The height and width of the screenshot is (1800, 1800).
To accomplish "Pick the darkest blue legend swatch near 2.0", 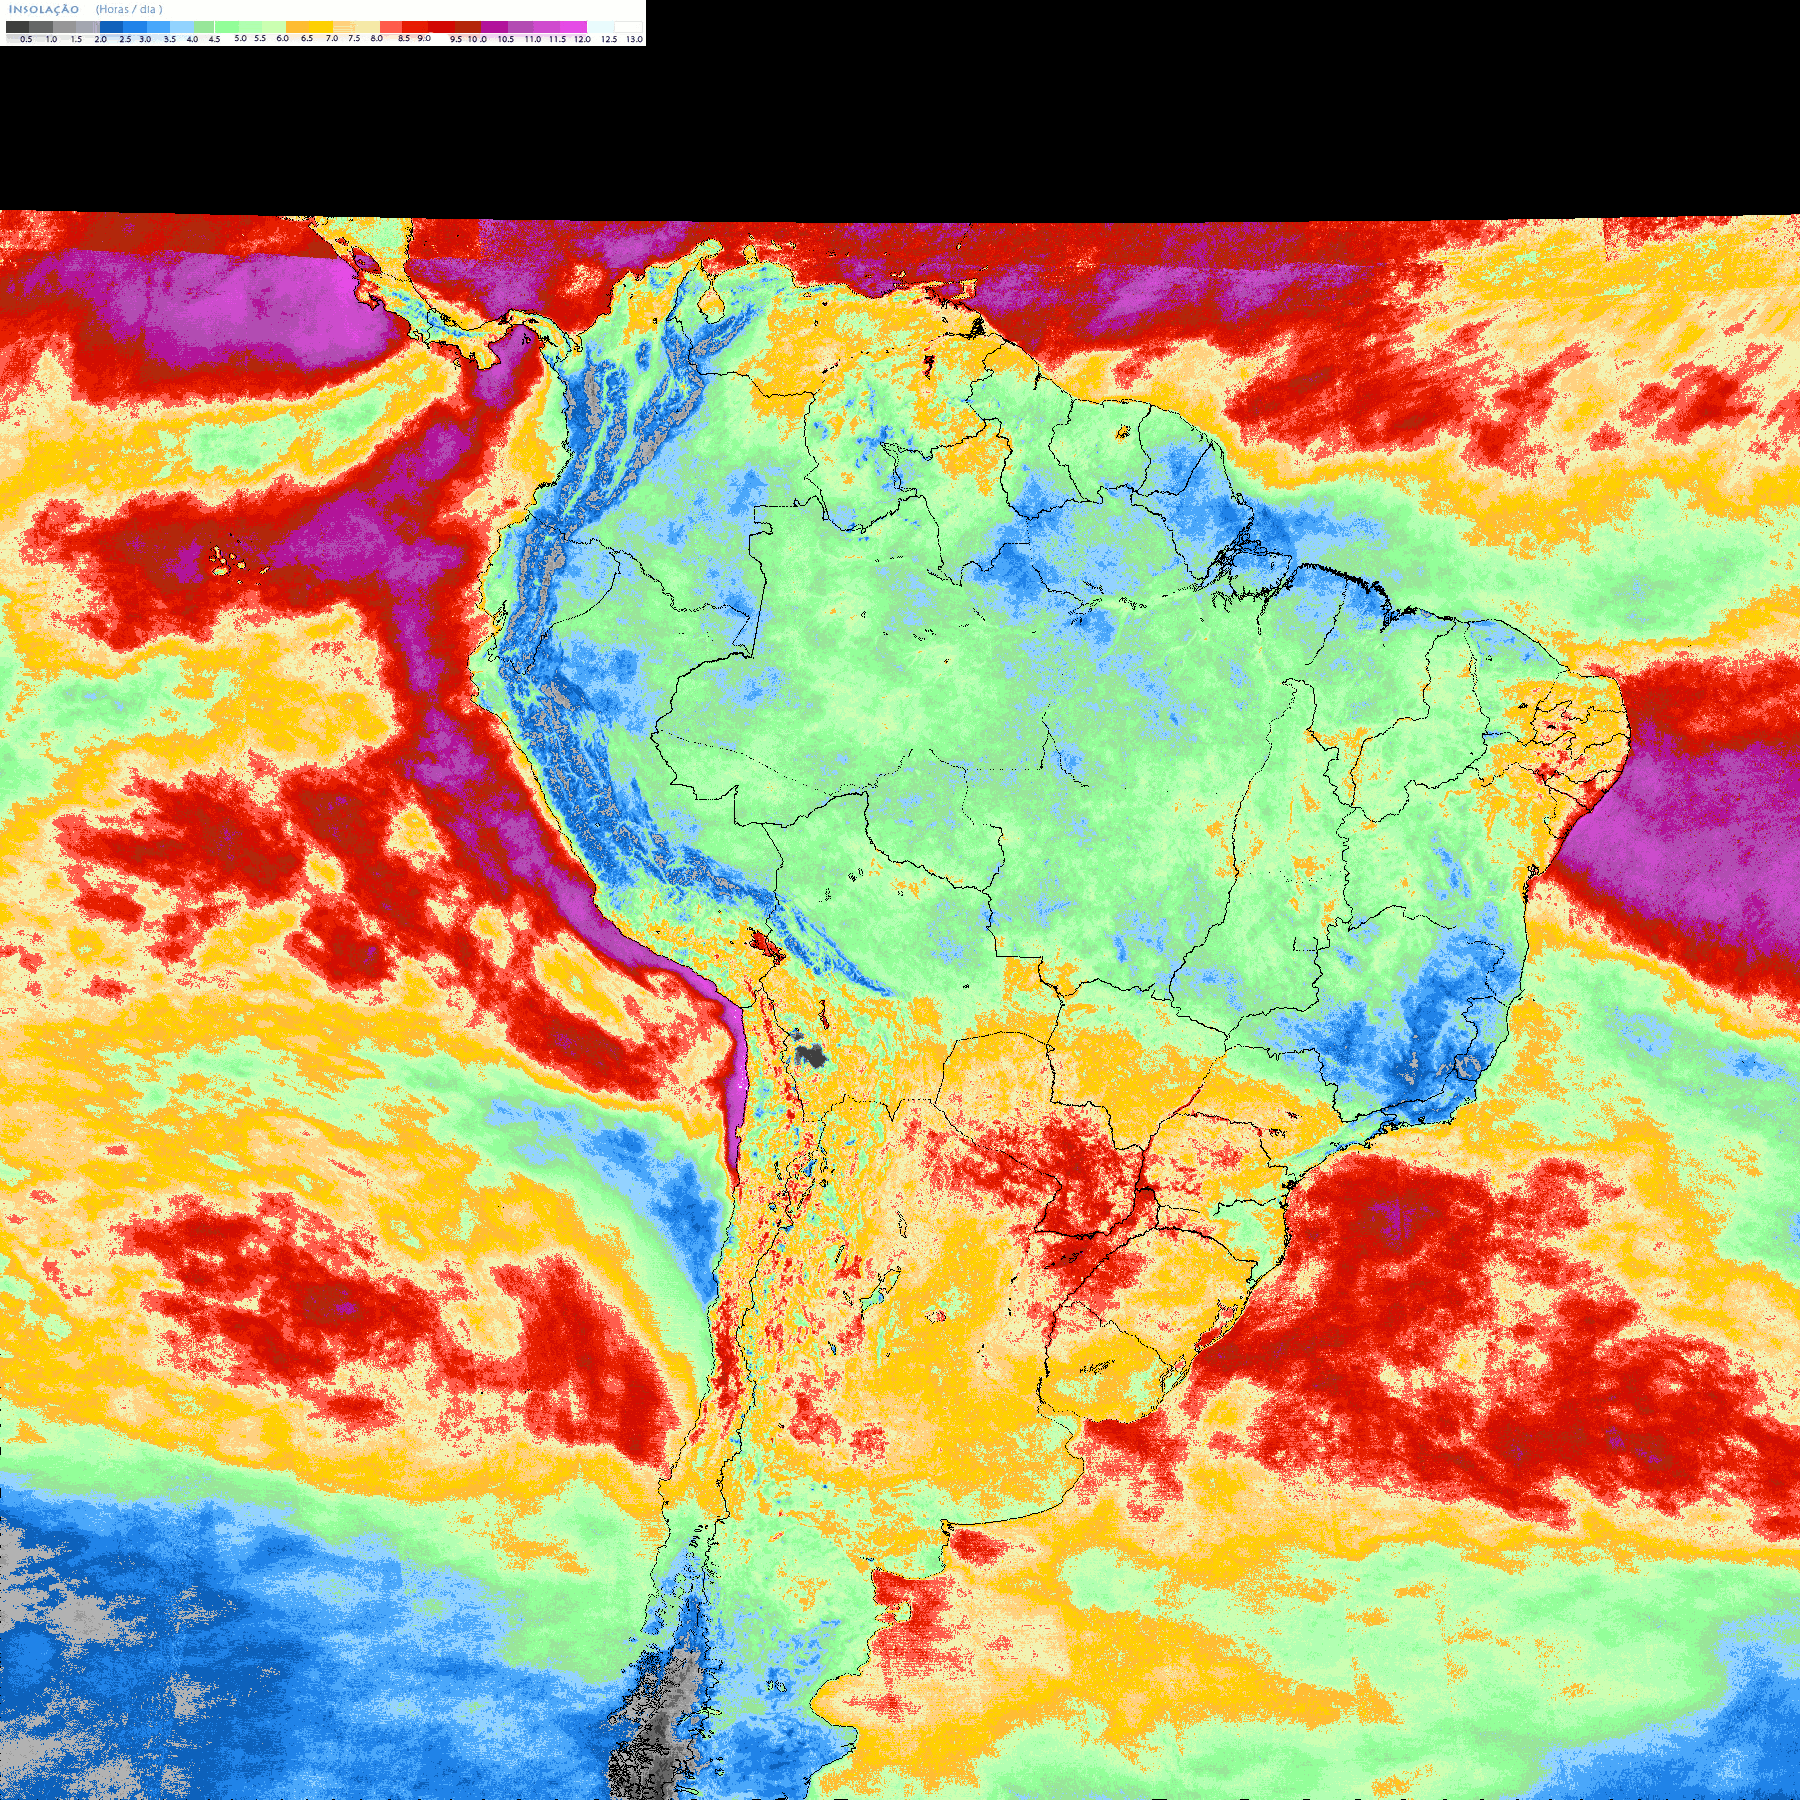I will (x=111, y=27).
